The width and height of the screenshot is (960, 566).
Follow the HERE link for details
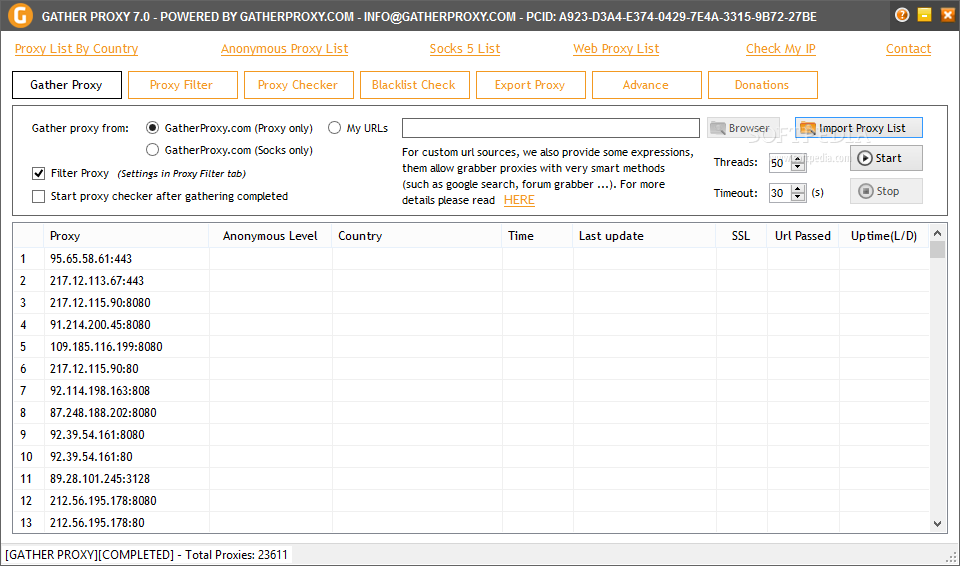coord(519,200)
